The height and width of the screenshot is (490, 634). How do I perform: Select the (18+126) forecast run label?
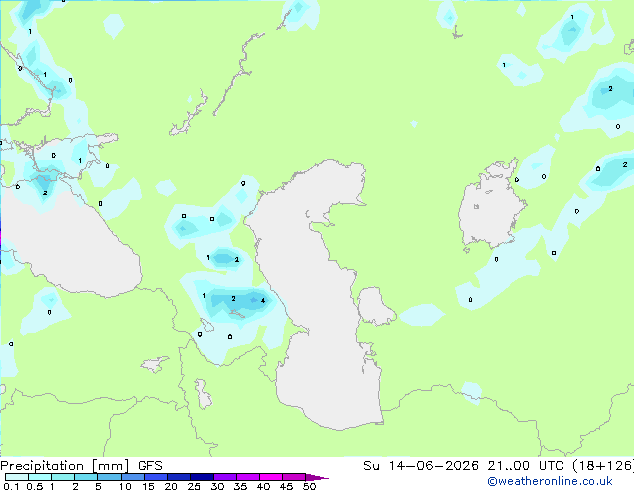(x=602, y=466)
